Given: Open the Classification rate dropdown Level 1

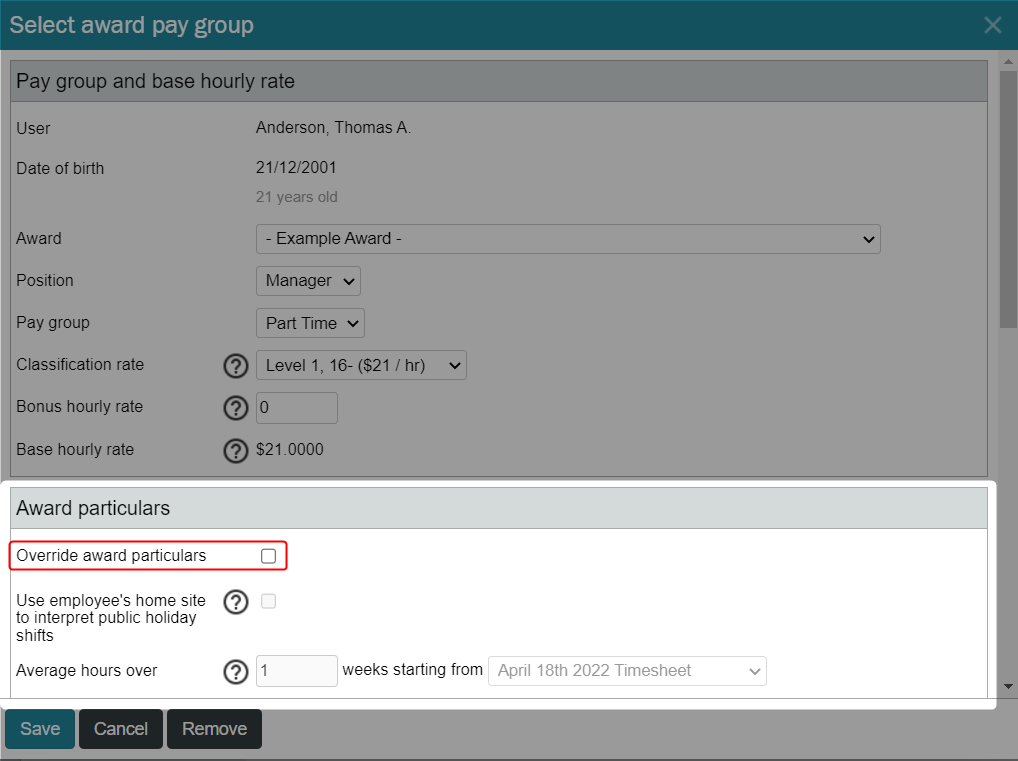Looking at the screenshot, I should (x=361, y=365).
